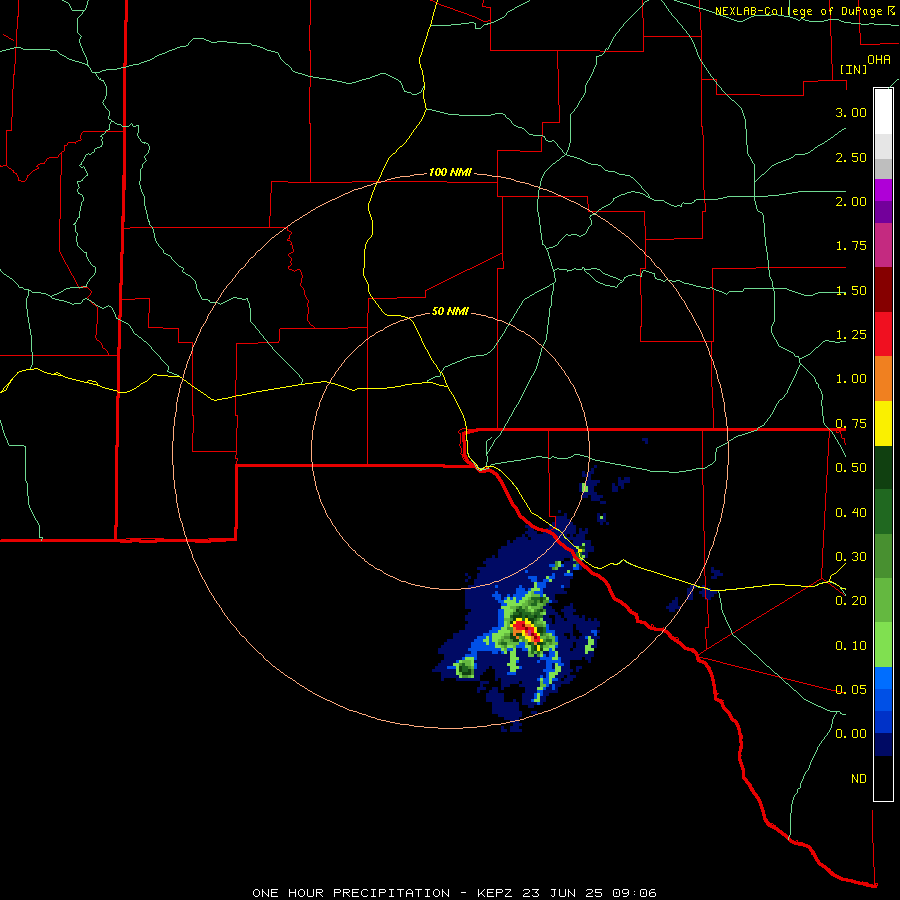Click the 0.75 legend value

pyautogui.click(x=851, y=424)
